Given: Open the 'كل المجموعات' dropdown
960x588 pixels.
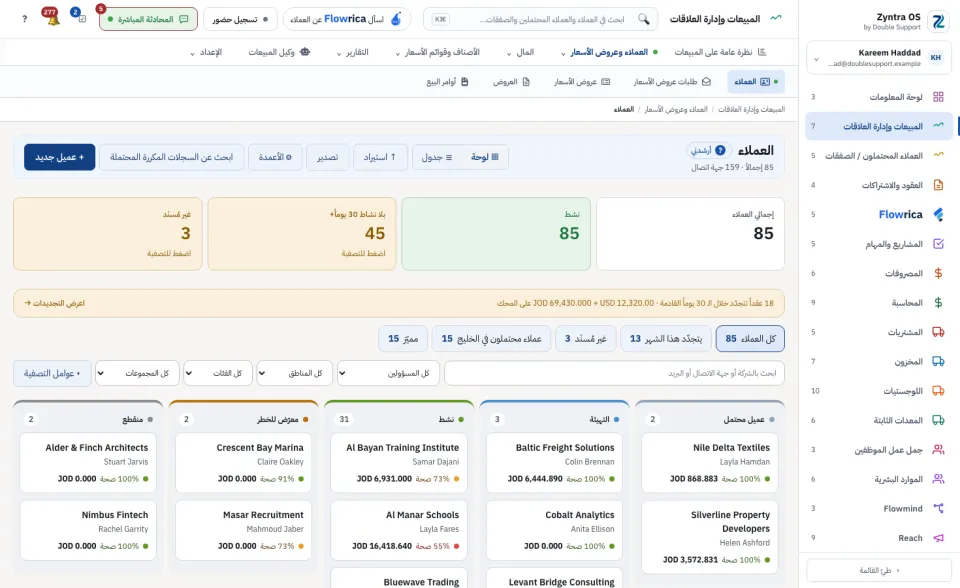Looking at the screenshot, I should [137, 373].
